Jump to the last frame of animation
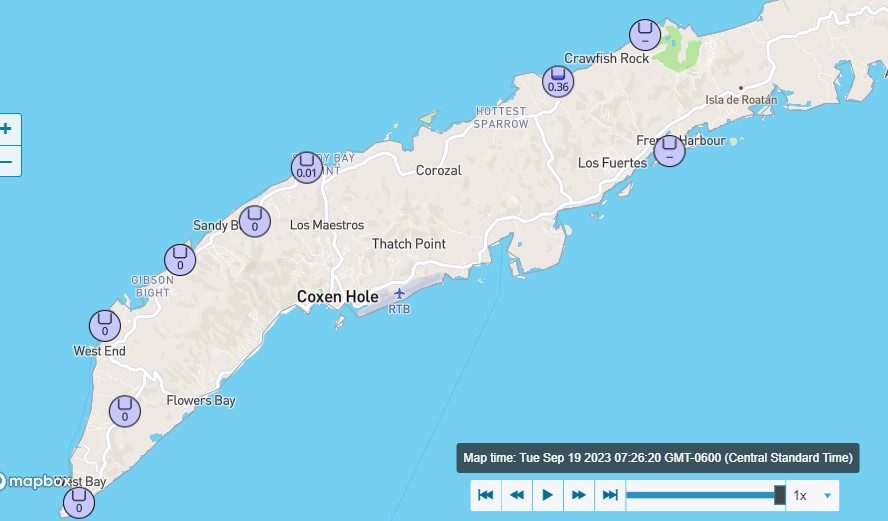This screenshot has width=888, height=521. coord(609,495)
